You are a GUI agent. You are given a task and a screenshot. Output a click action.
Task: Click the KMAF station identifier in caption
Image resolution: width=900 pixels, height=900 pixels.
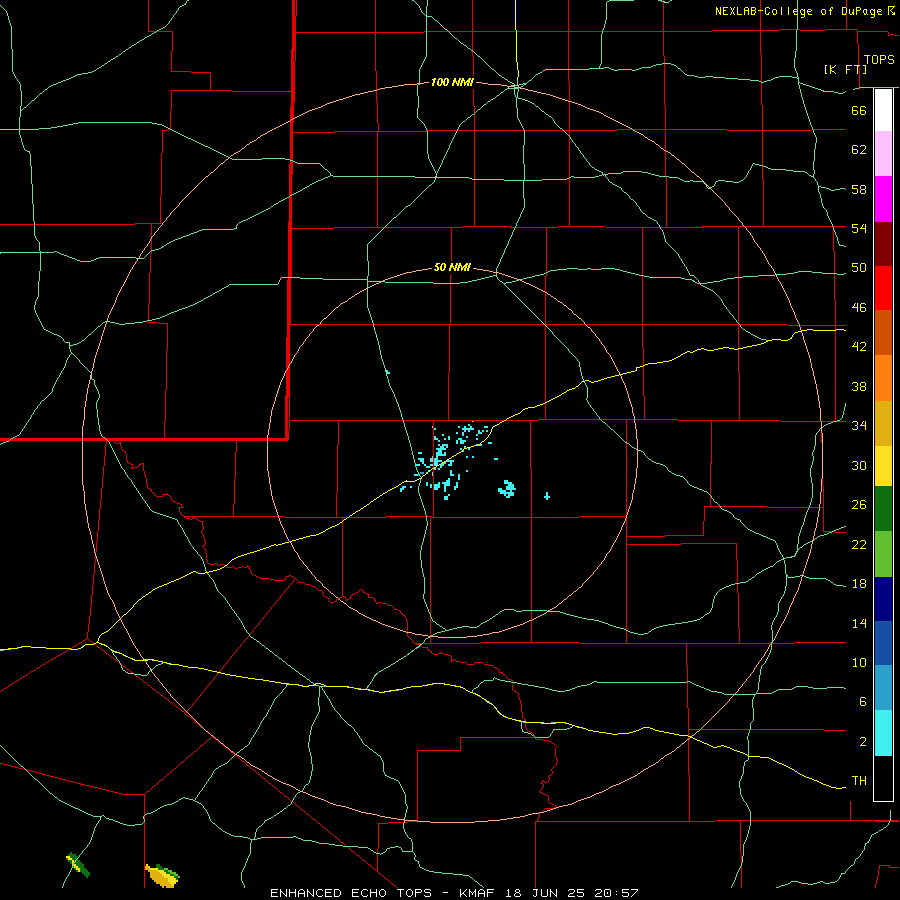point(479,893)
